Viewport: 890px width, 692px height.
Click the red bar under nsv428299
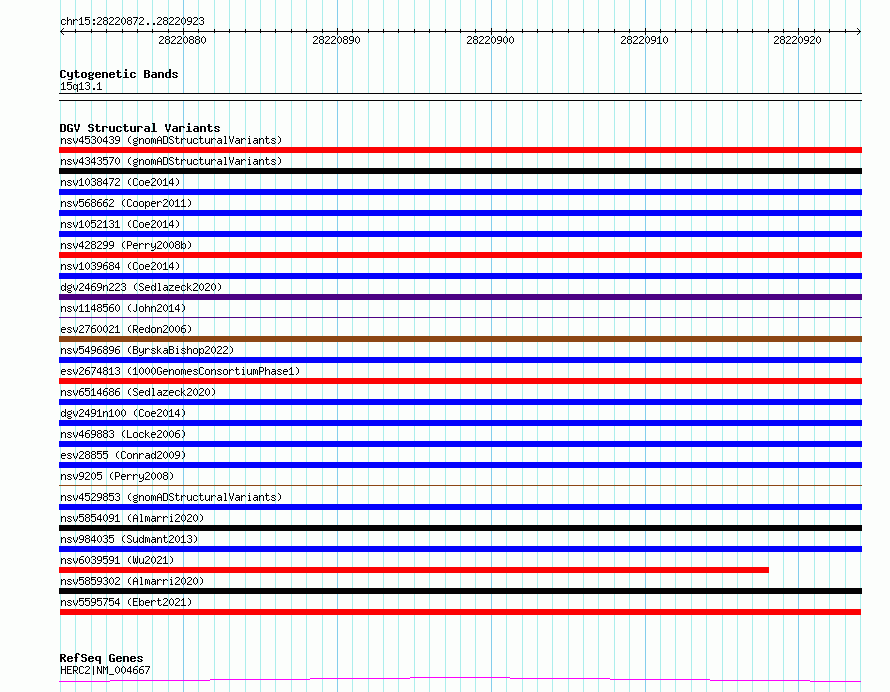460,255
